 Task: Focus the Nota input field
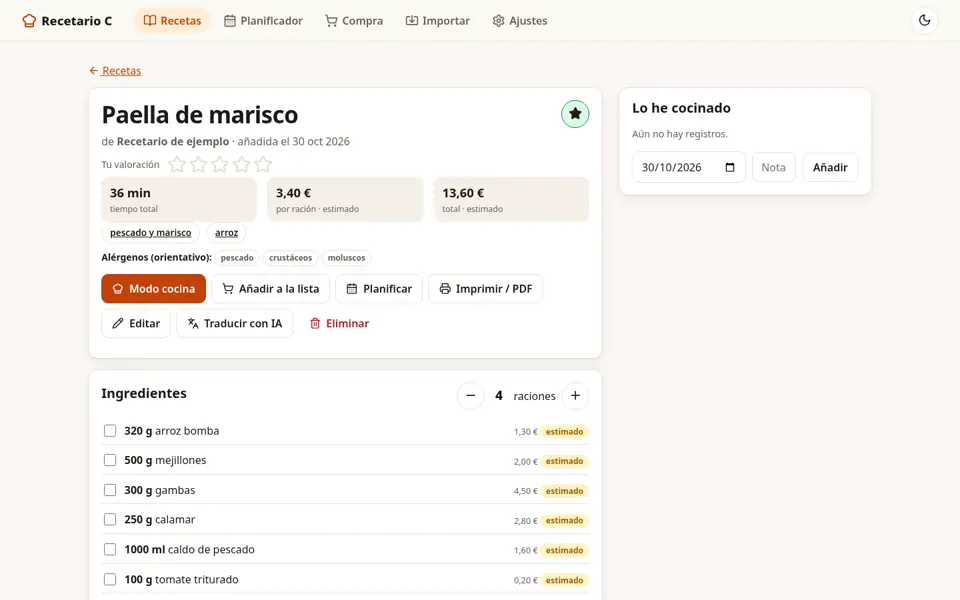(774, 167)
